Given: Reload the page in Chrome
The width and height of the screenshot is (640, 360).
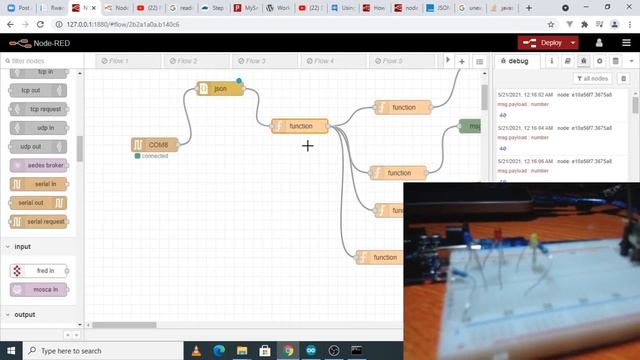Looking at the screenshot, I should click(x=40, y=24).
